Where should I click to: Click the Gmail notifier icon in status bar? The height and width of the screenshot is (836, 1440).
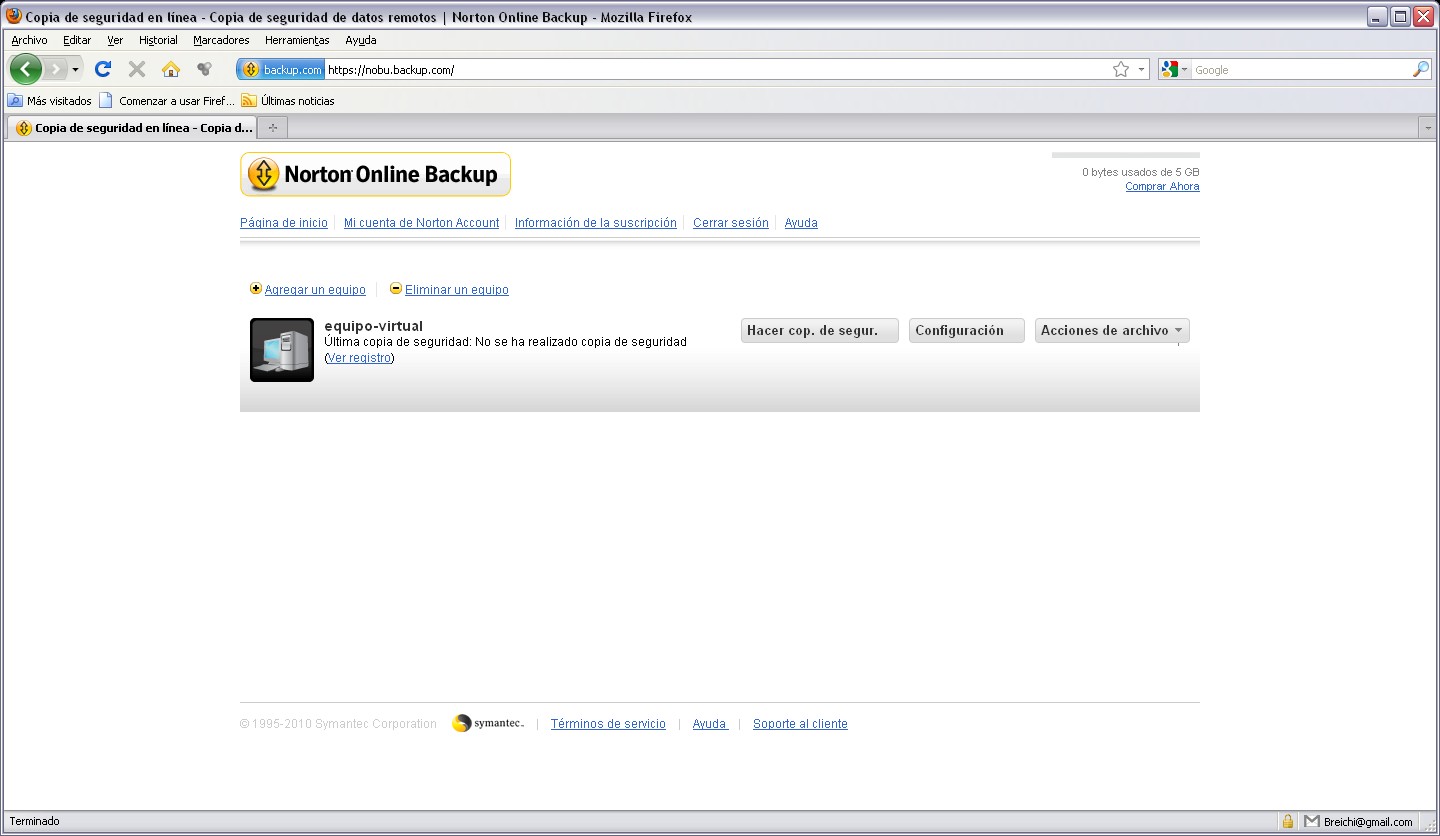(1312, 822)
